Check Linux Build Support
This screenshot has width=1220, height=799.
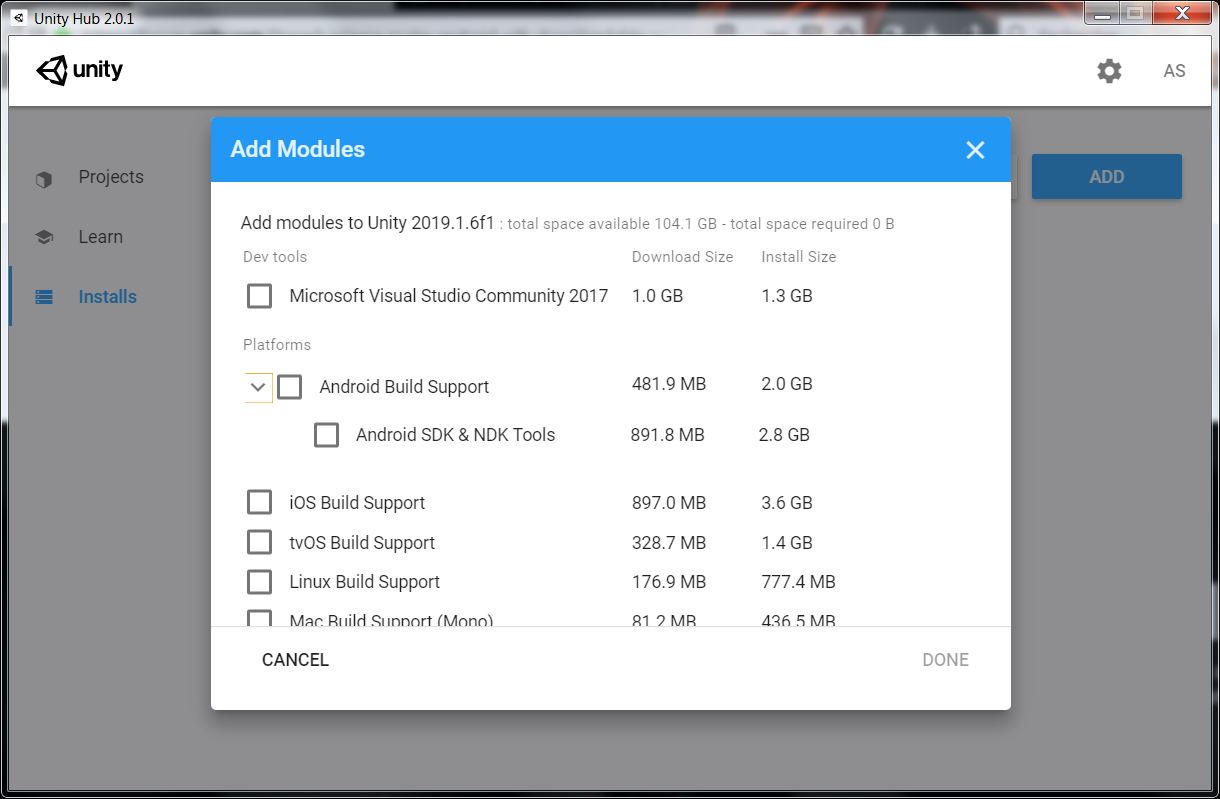pyautogui.click(x=259, y=582)
